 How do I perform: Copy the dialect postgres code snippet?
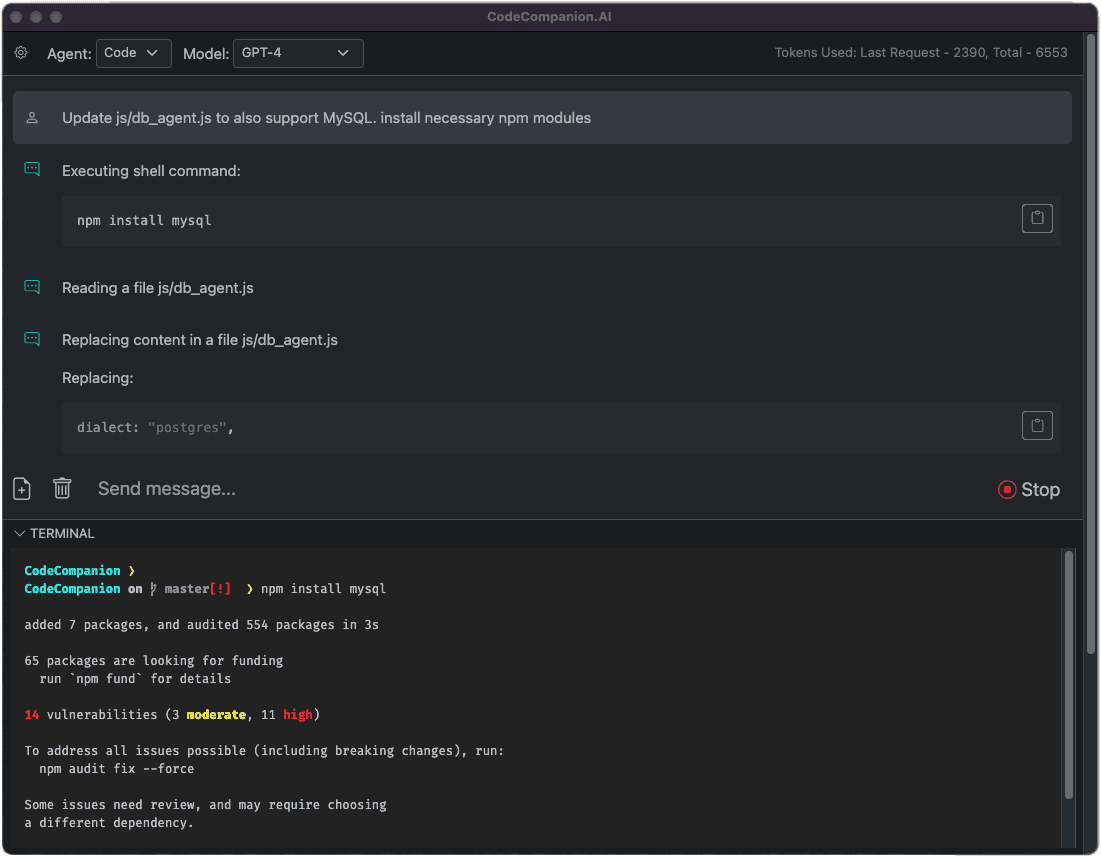1037,426
